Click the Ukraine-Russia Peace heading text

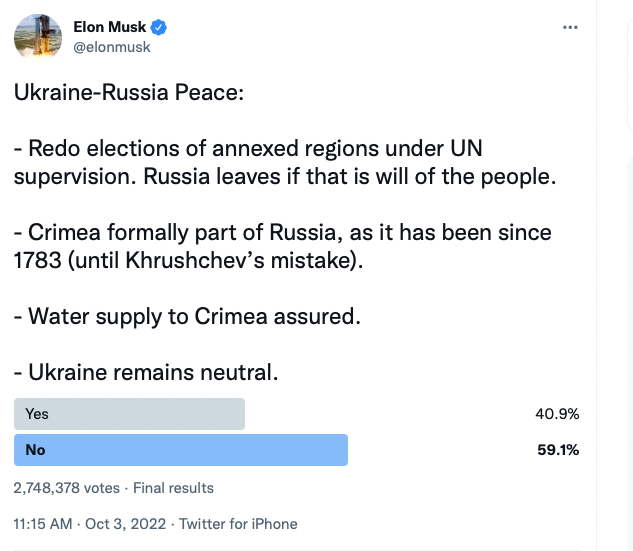coord(129,92)
